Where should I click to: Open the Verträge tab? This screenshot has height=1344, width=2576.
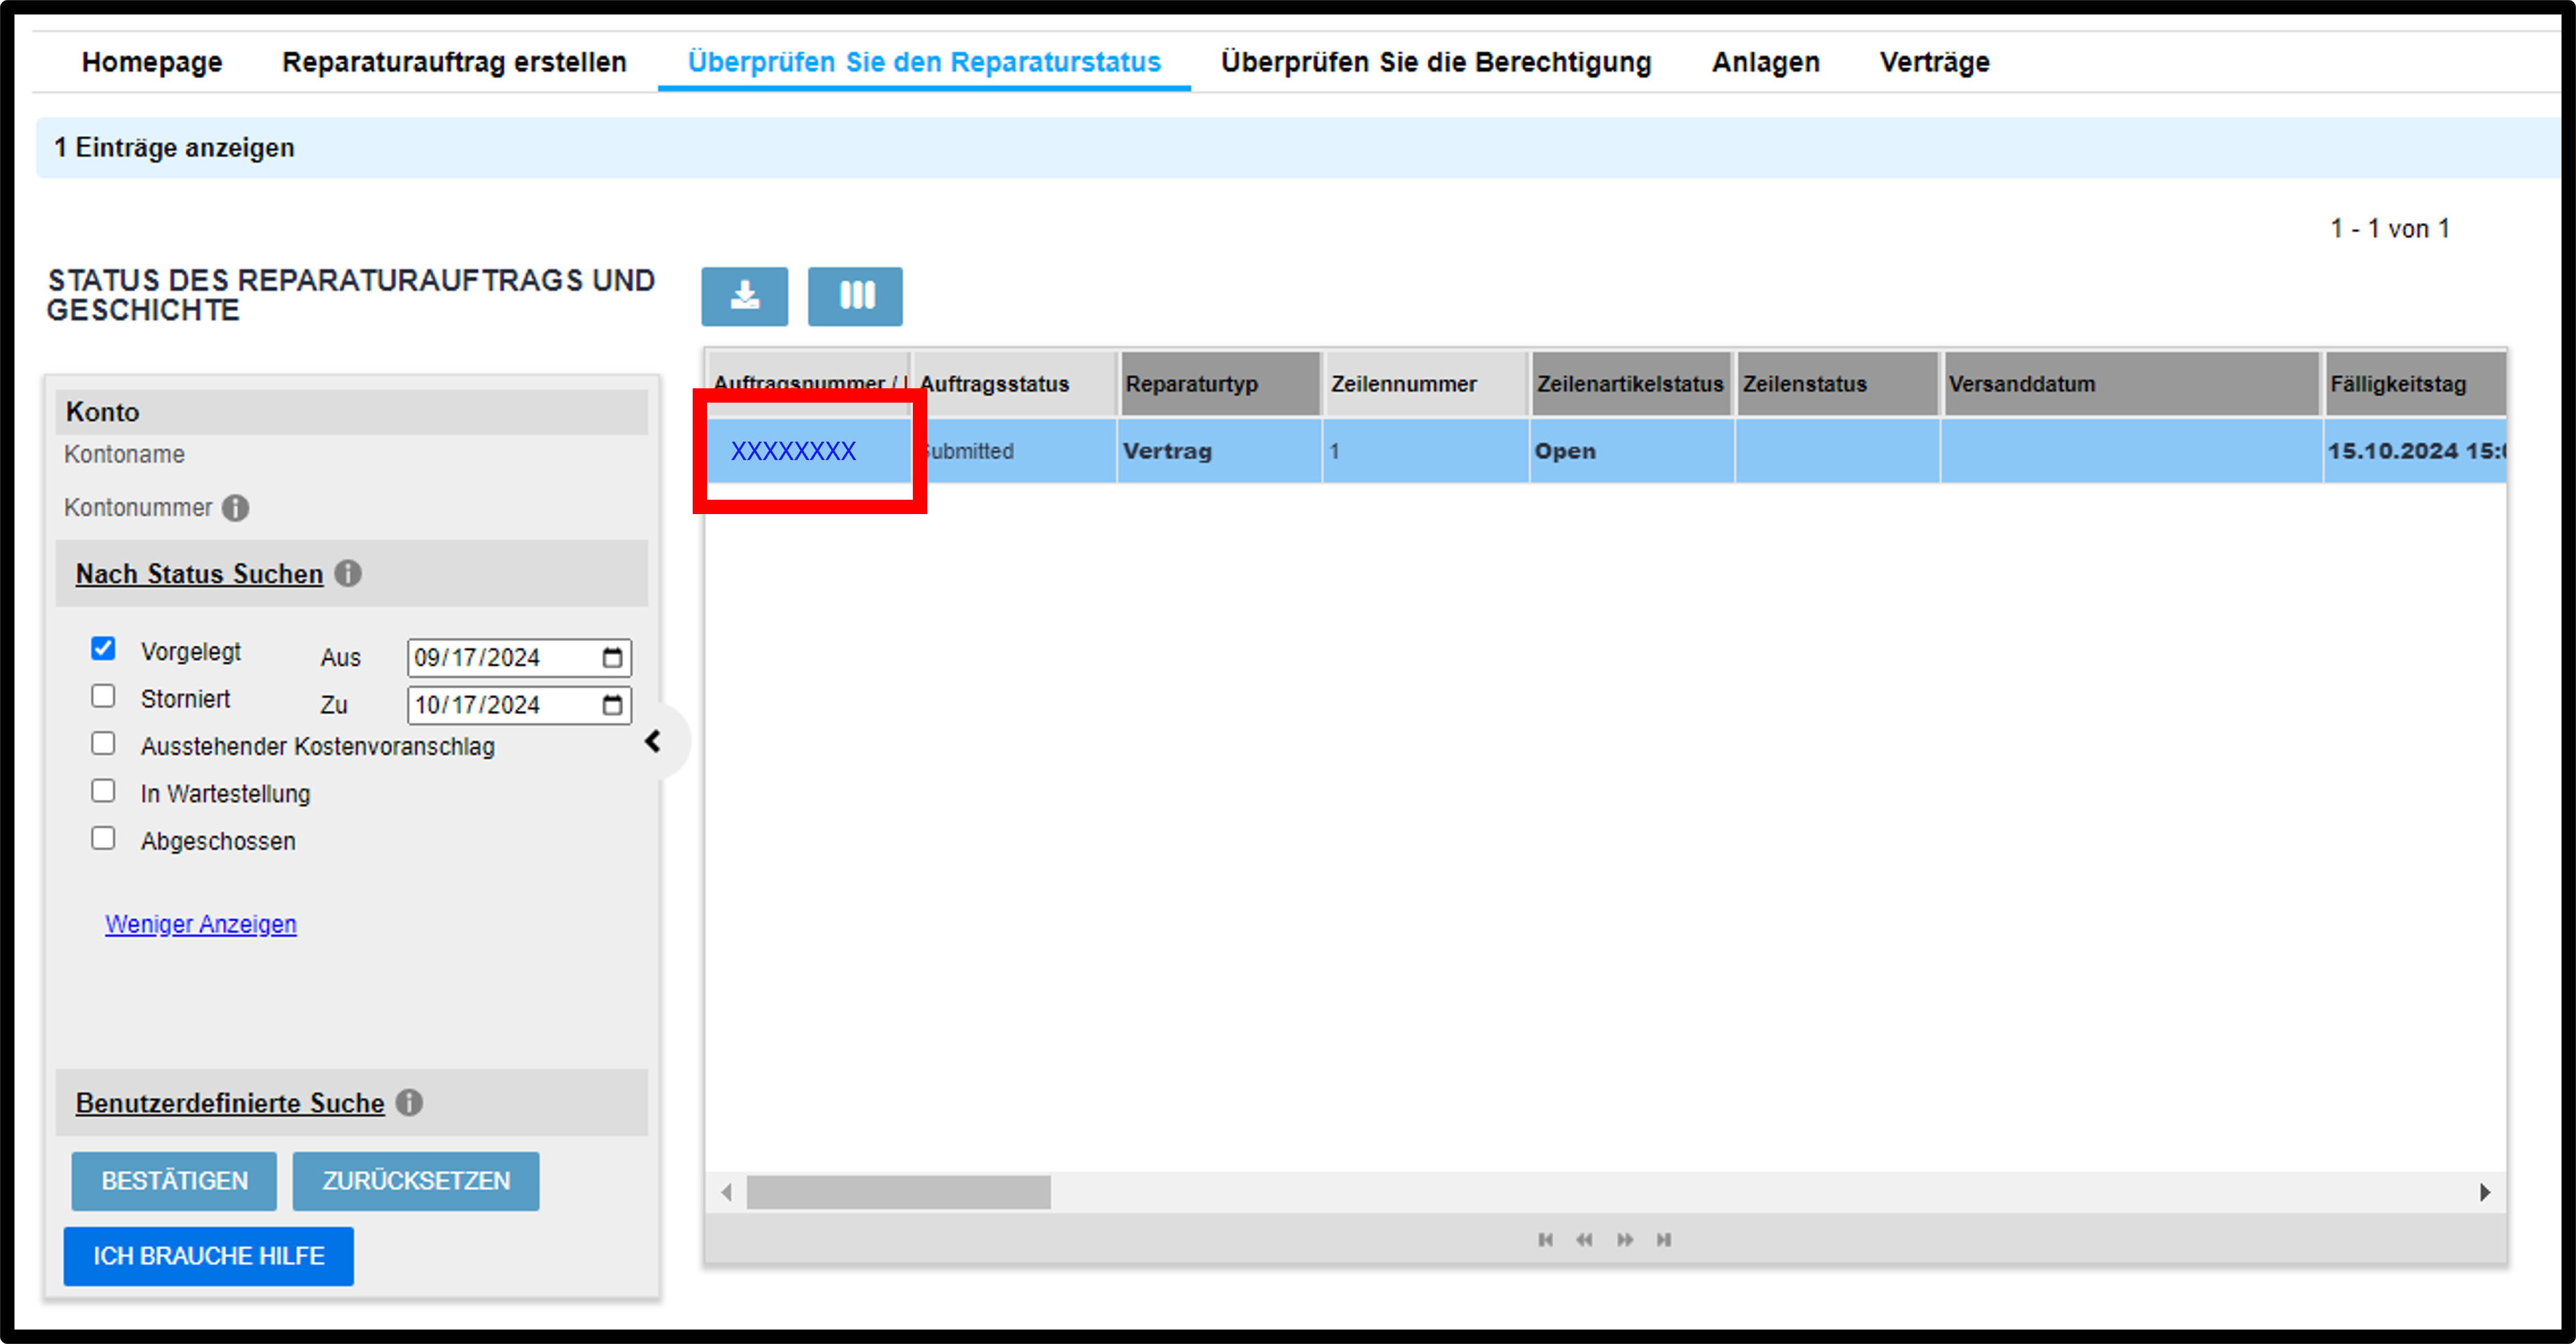coord(1934,62)
